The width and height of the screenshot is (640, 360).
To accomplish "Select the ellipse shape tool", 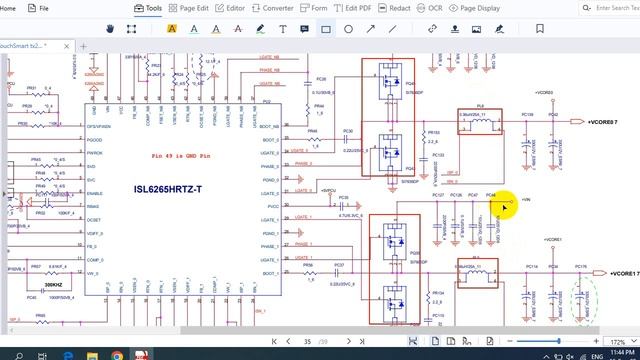I will 348,29.
